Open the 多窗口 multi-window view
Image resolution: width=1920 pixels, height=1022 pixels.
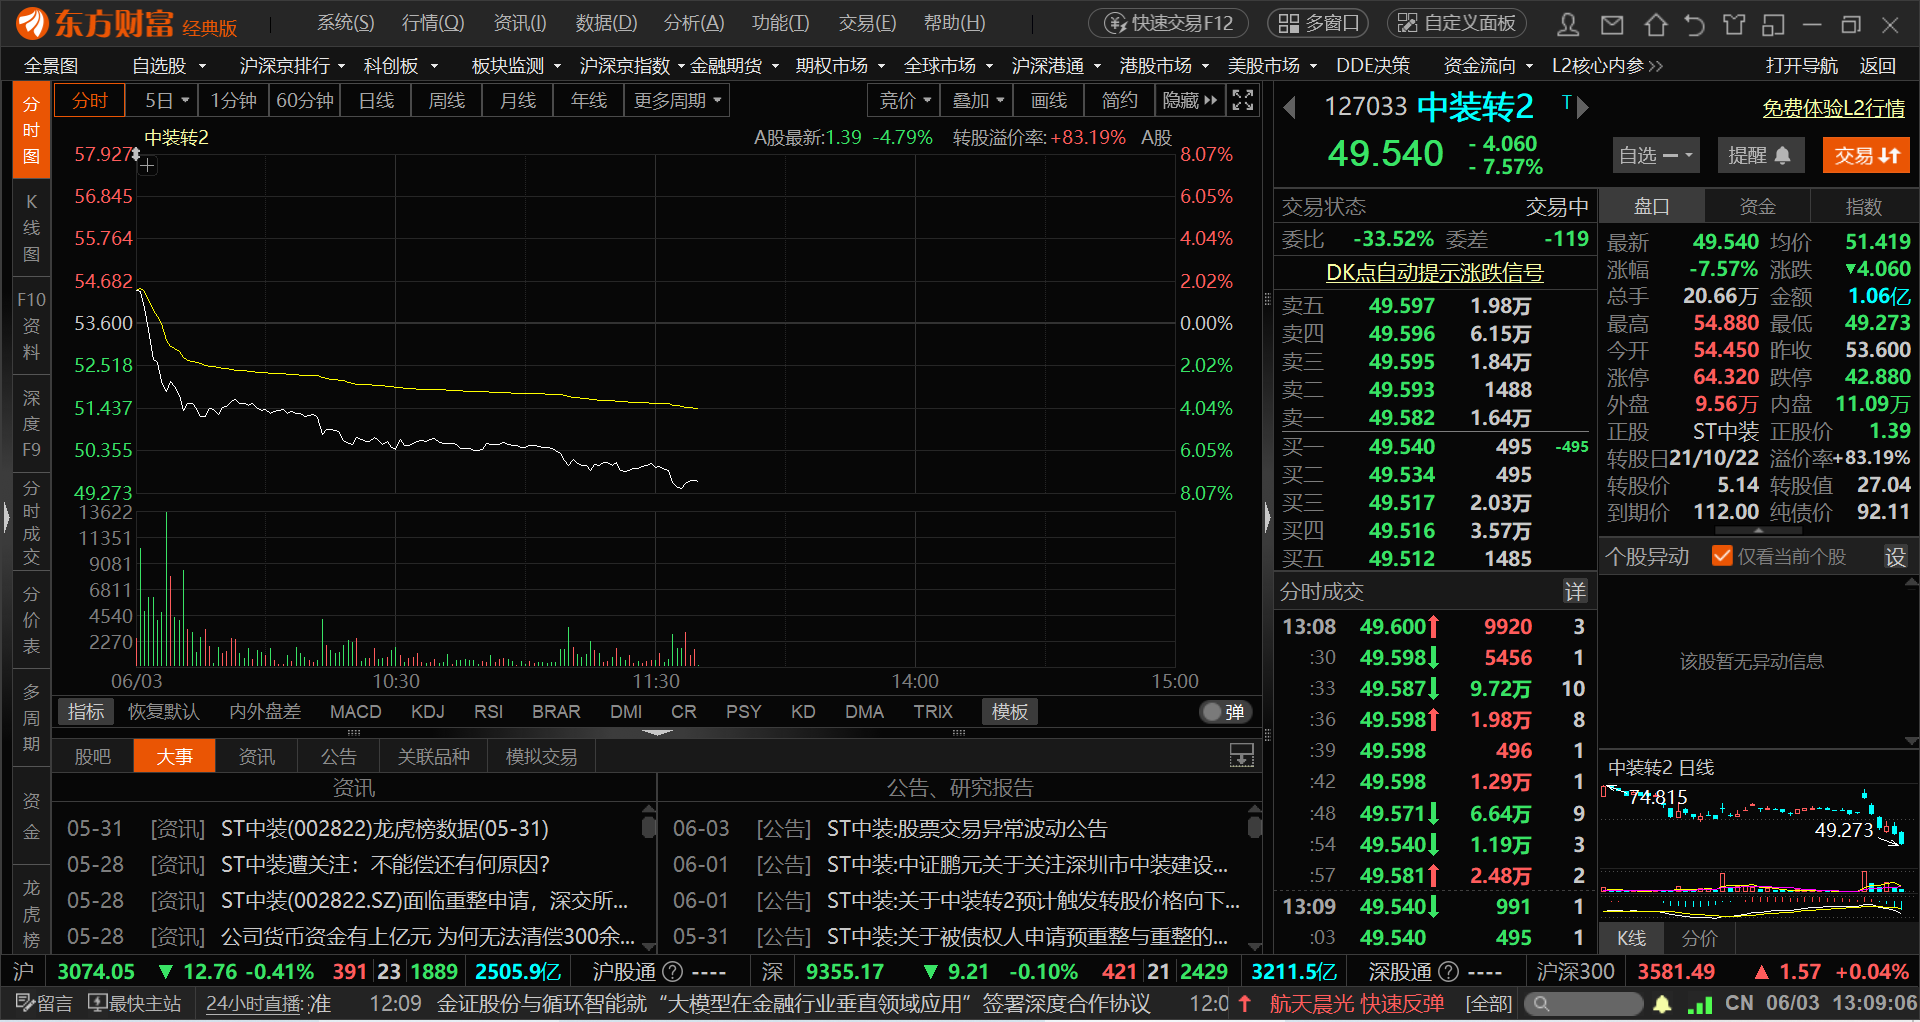tap(1320, 23)
